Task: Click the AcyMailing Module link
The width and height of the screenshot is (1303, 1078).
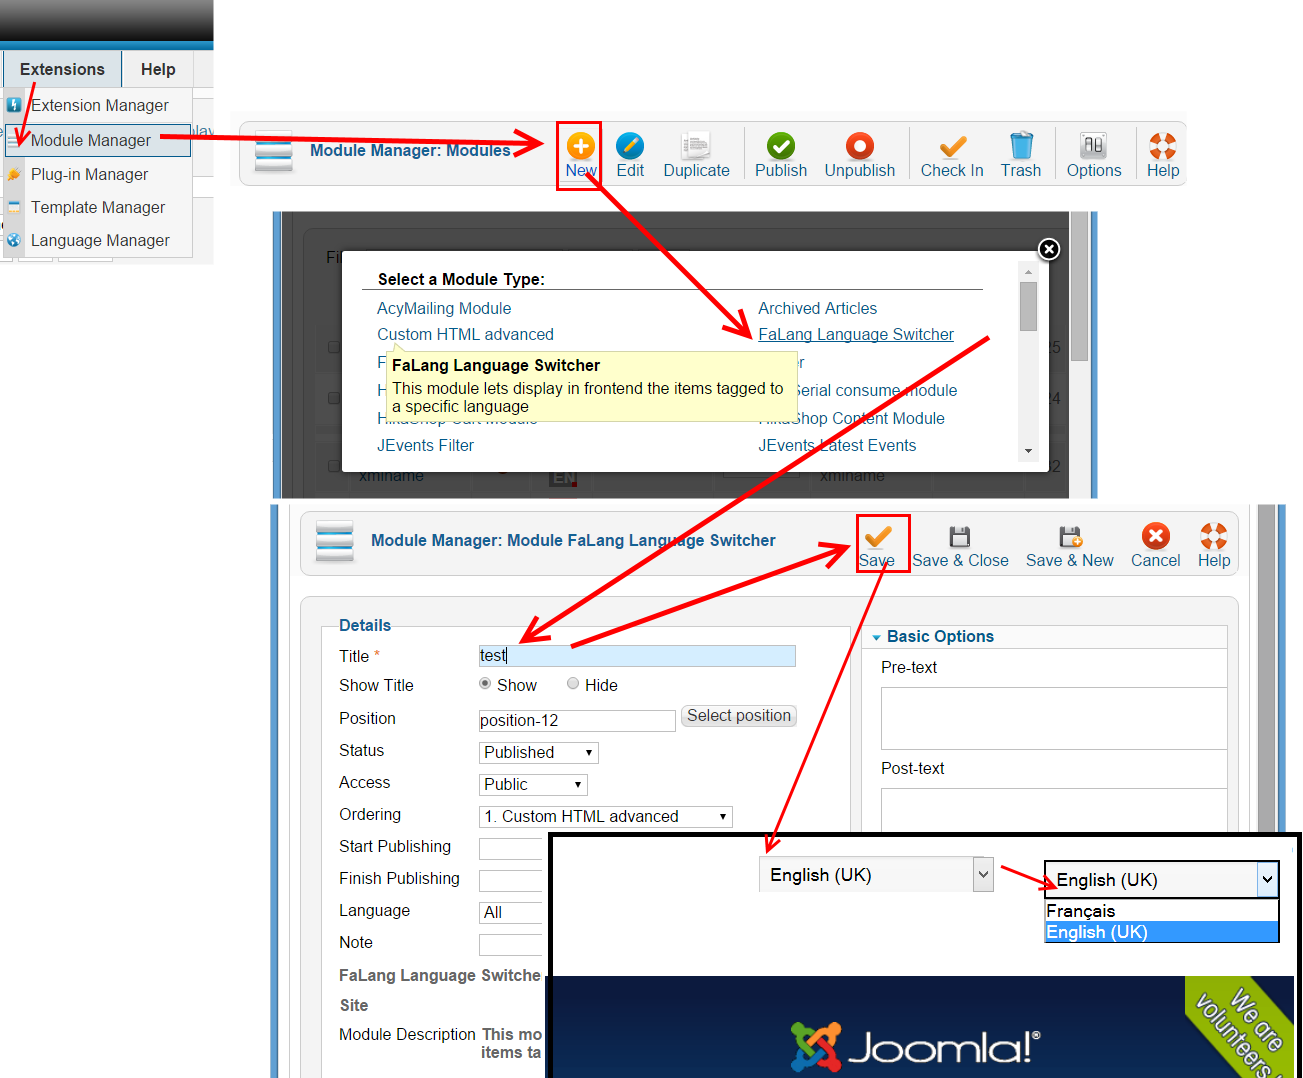Action: coord(444,308)
